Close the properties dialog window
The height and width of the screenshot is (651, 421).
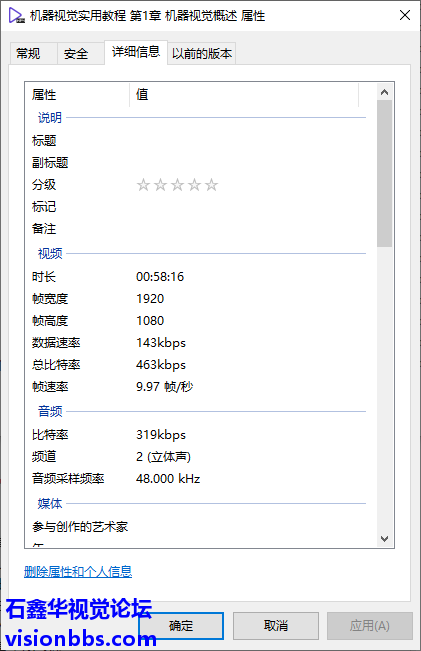(x=405, y=15)
